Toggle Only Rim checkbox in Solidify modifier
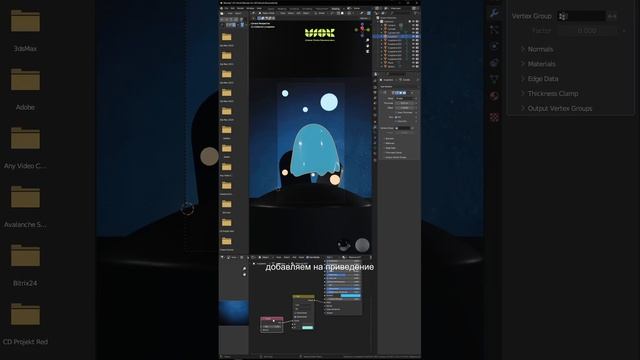Viewport: 640px width, 360px height. [396, 121]
